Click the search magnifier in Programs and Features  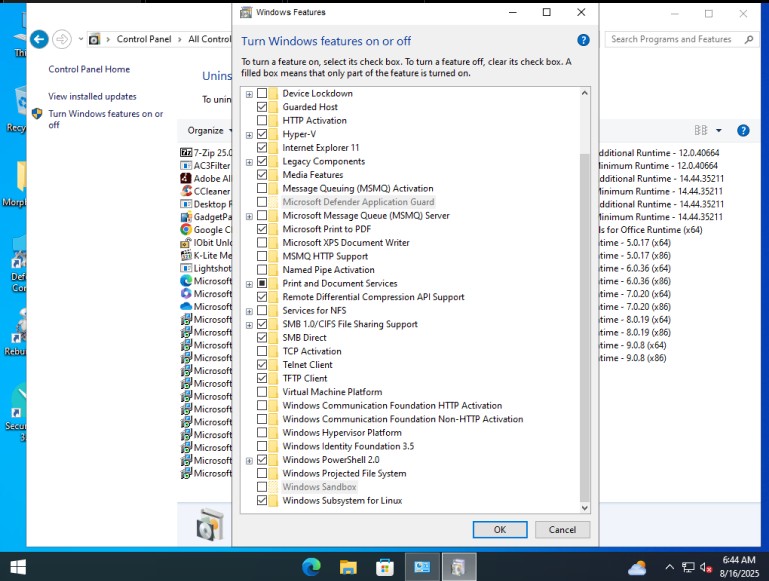pyautogui.click(x=748, y=39)
